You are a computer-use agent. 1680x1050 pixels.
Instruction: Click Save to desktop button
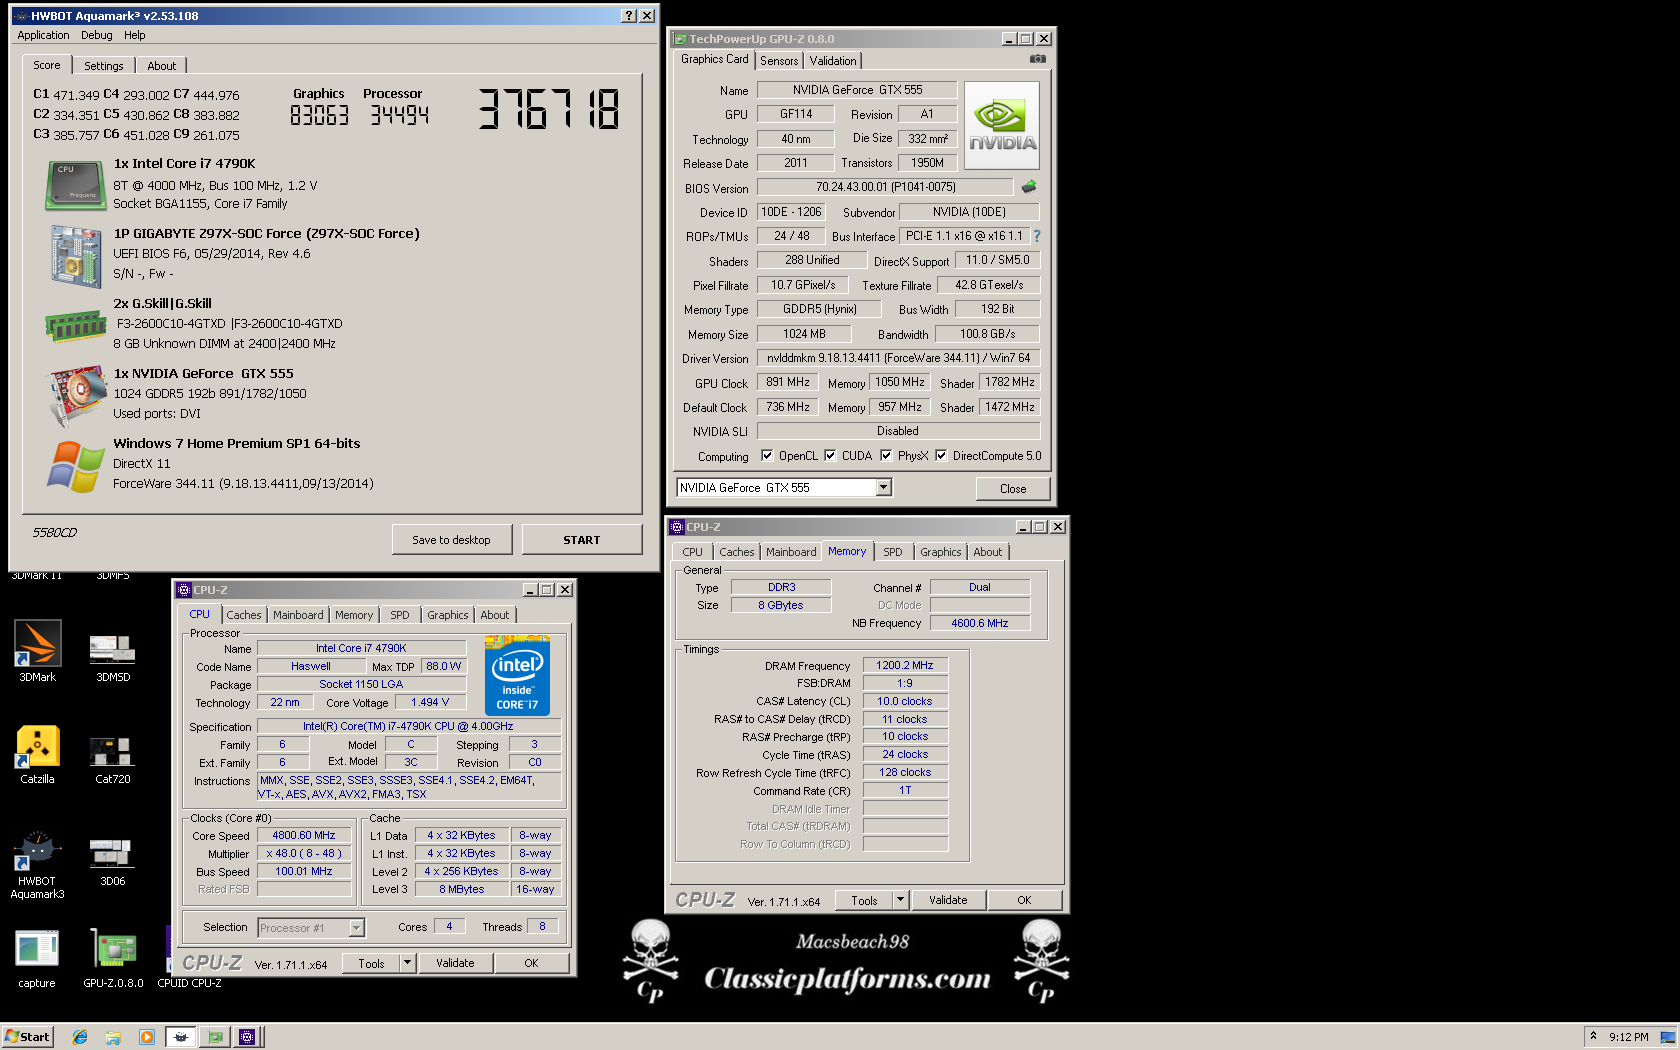[x=452, y=540]
